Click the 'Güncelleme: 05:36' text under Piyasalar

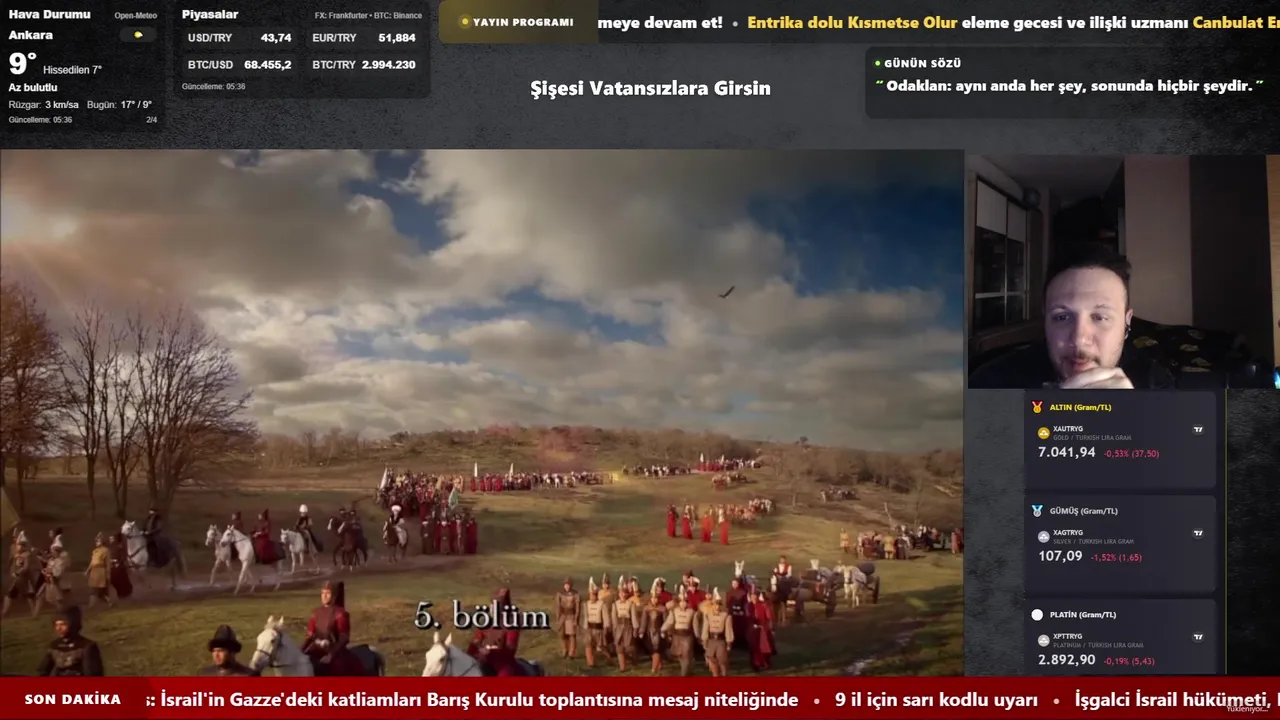click(213, 87)
